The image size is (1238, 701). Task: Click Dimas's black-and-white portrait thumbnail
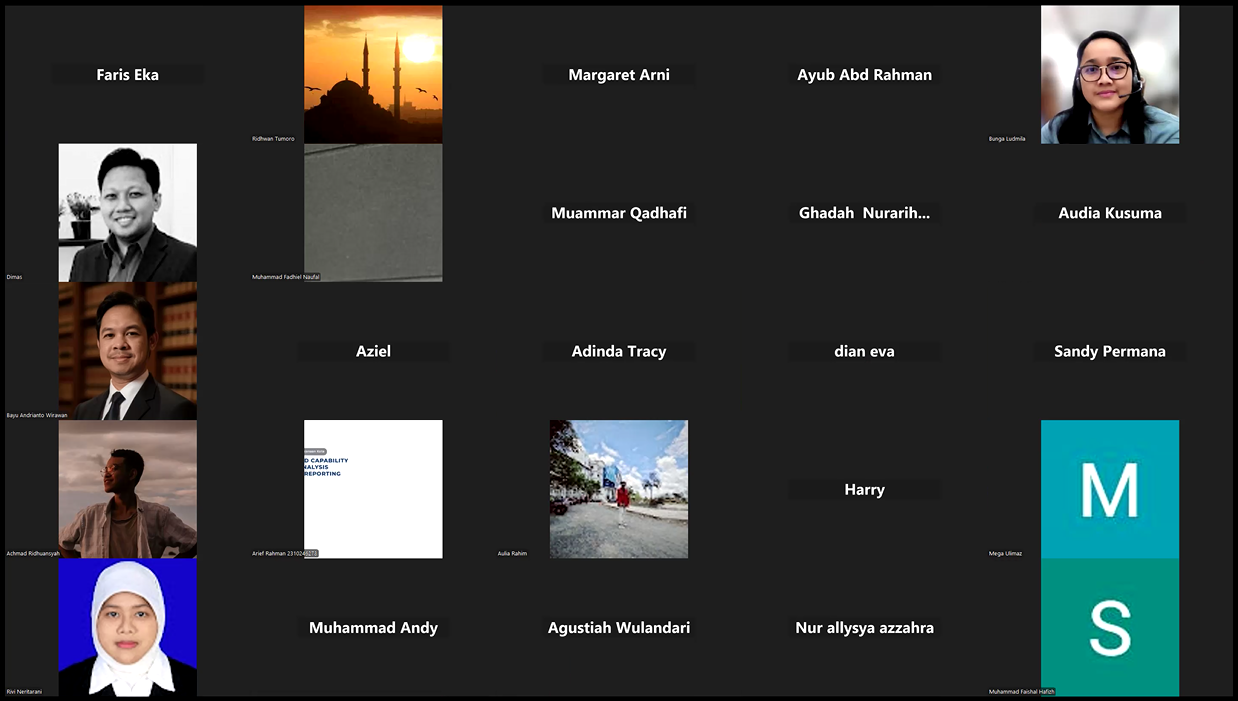127,213
